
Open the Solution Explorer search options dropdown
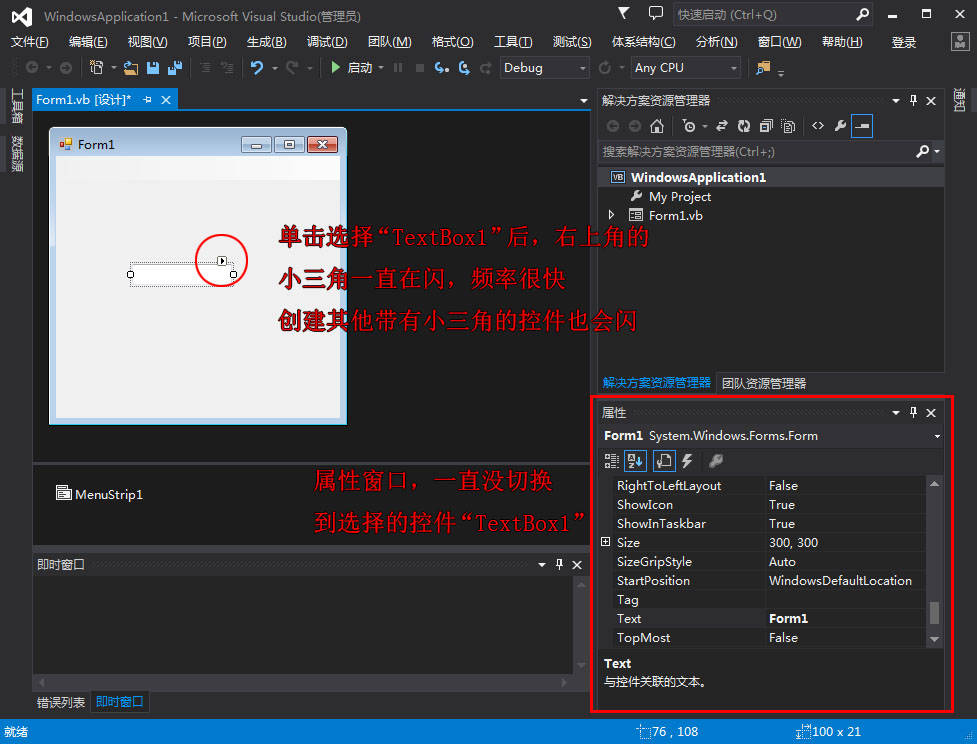pyautogui.click(x=936, y=151)
